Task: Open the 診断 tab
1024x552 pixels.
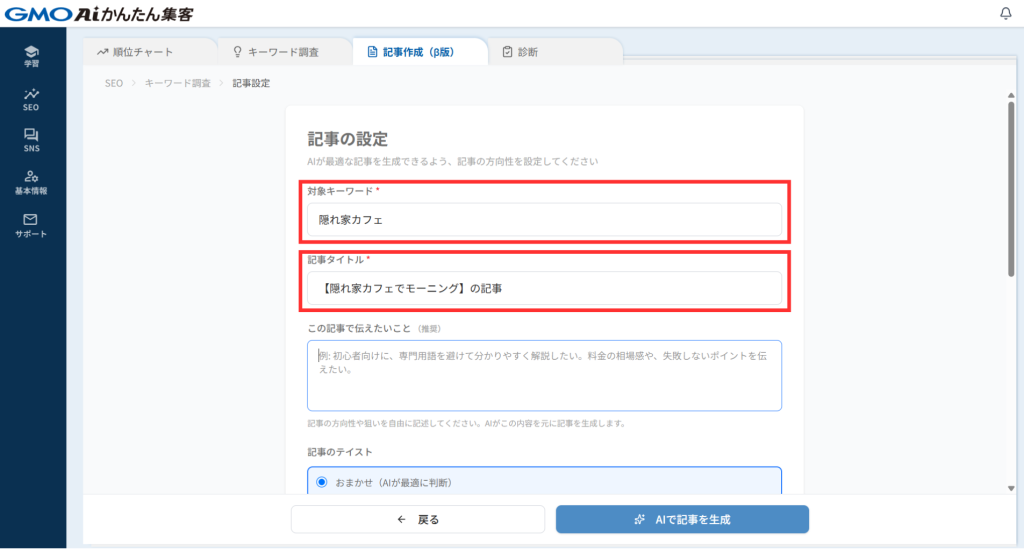Action: [520, 52]
